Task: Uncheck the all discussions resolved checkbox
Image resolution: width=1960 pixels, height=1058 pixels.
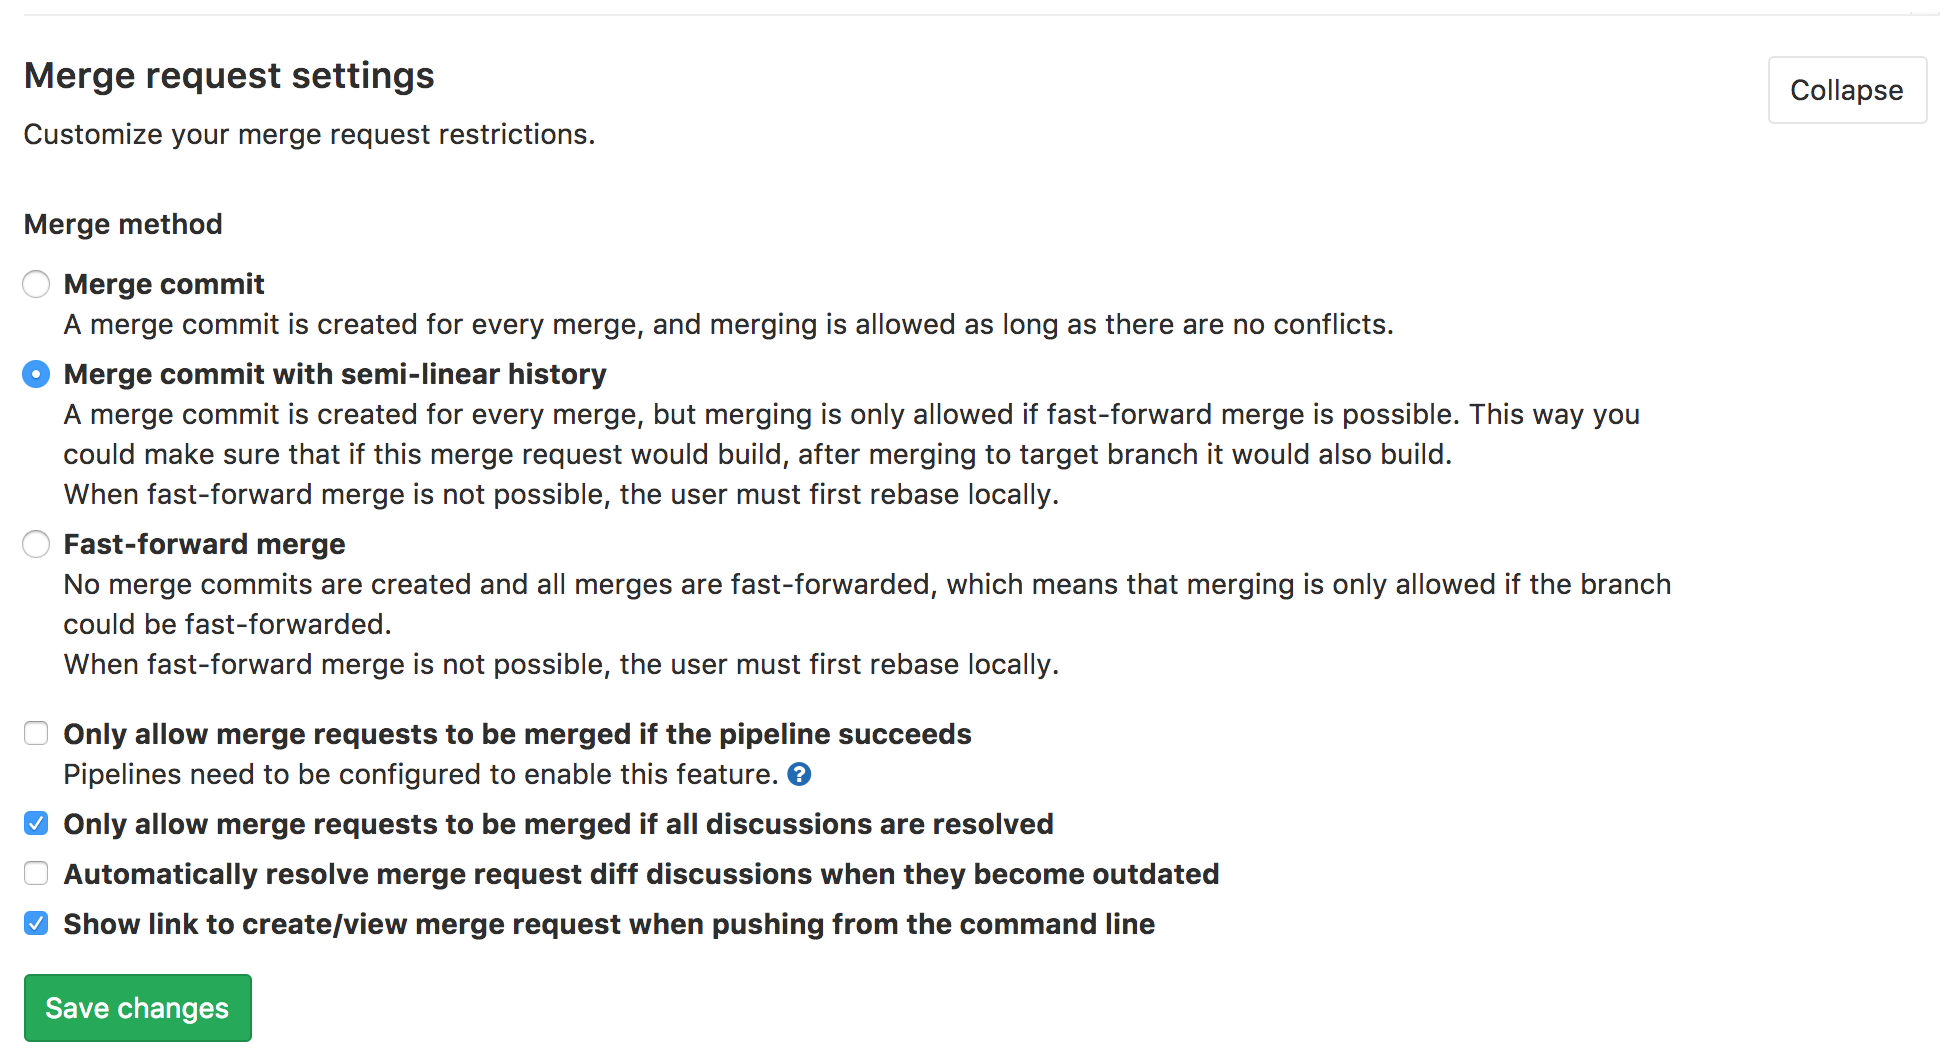Action: click(x=36, y=824)
